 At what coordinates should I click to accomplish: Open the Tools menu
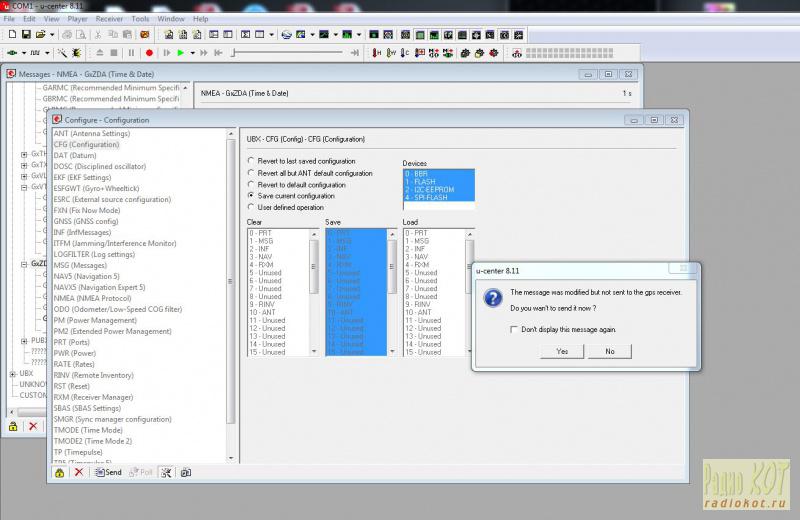pos(140,19)
